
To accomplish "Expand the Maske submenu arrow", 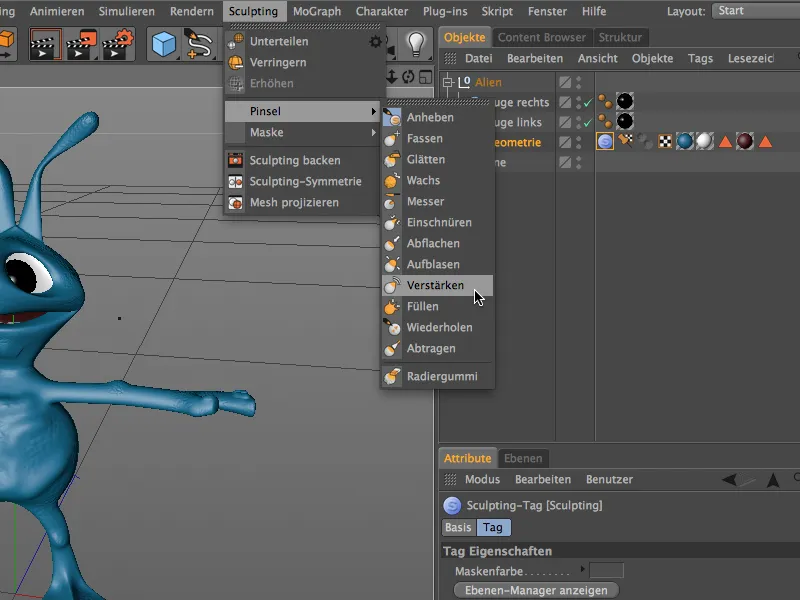I will 373,133.
